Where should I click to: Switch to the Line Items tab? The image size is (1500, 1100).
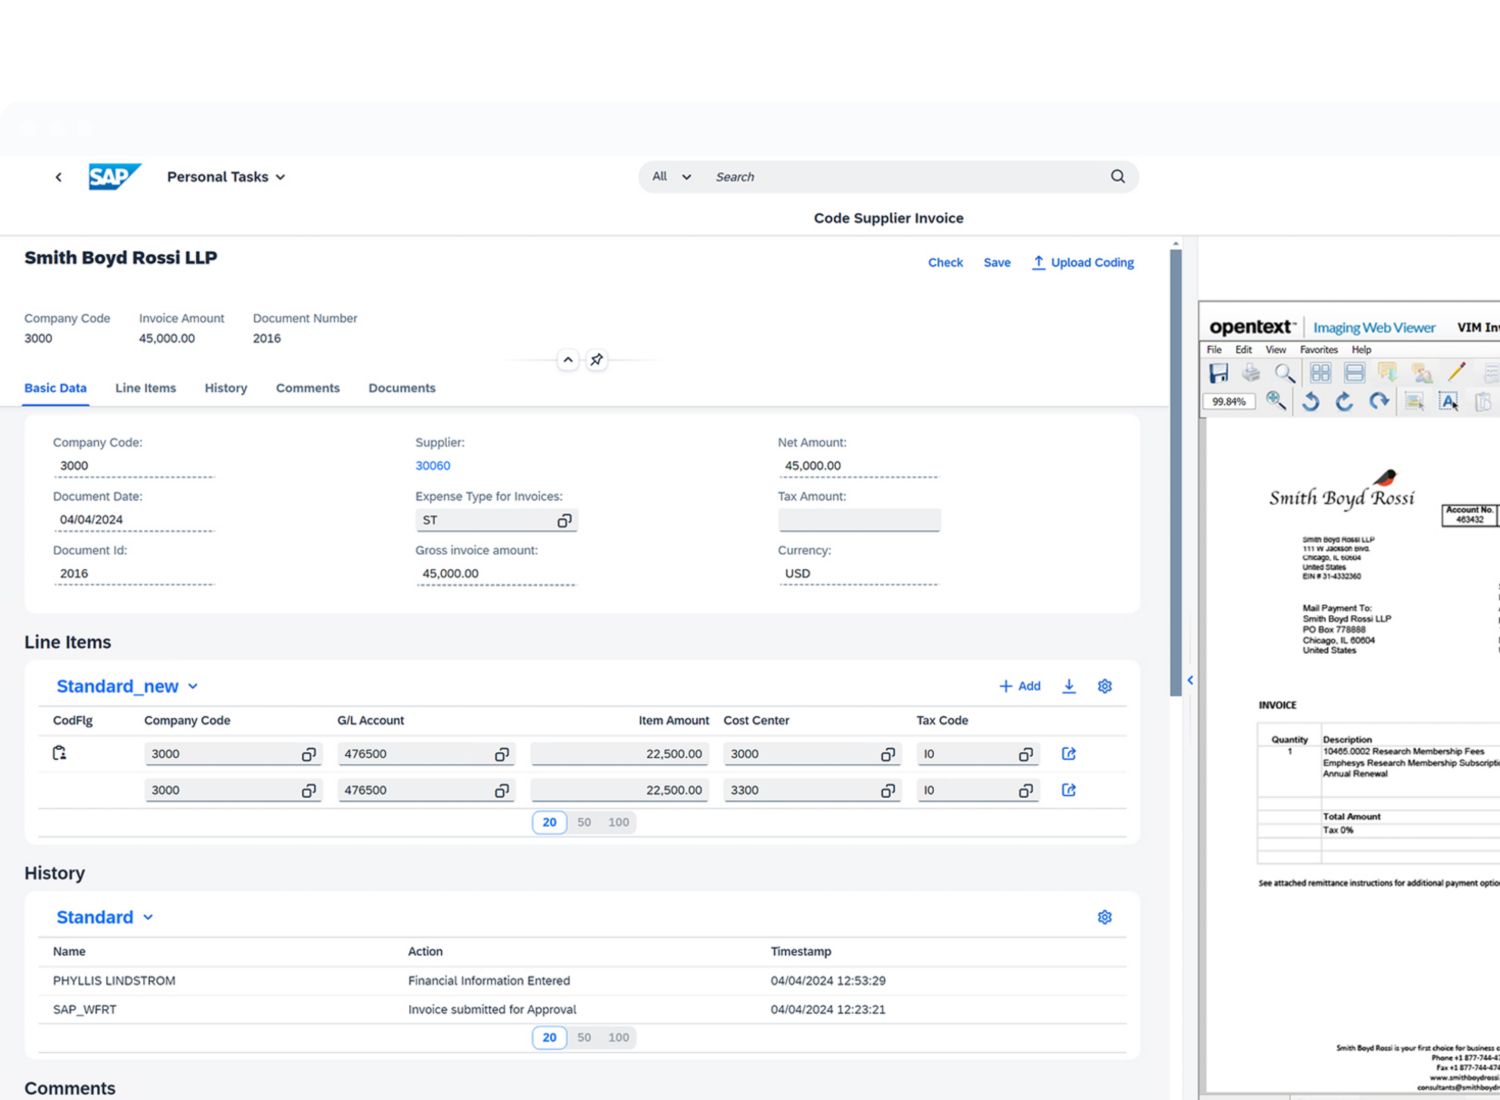pyautogui.click(x=145, y=388)
